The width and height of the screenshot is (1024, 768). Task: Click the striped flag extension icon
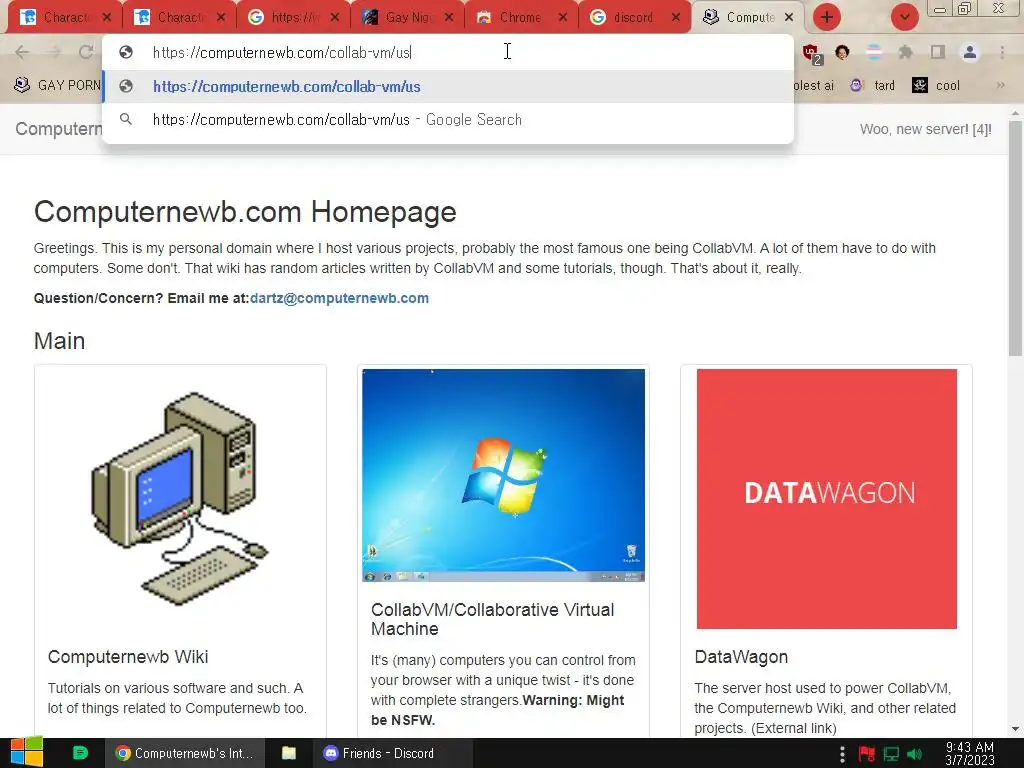coord(874,52)
